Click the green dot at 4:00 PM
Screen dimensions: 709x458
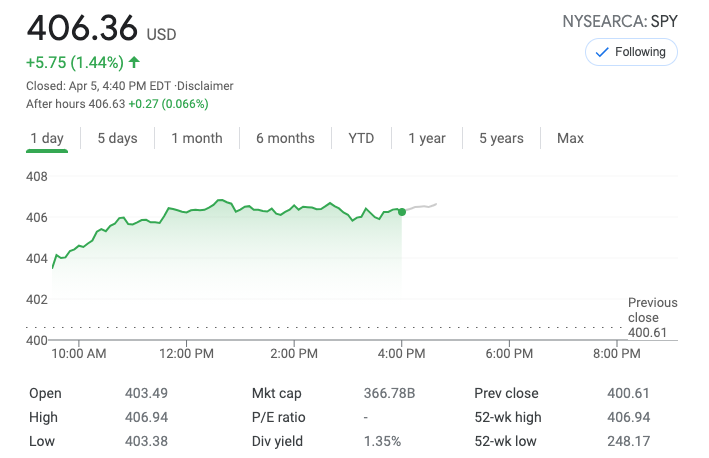pyautogui.click(x=402, y=211)
